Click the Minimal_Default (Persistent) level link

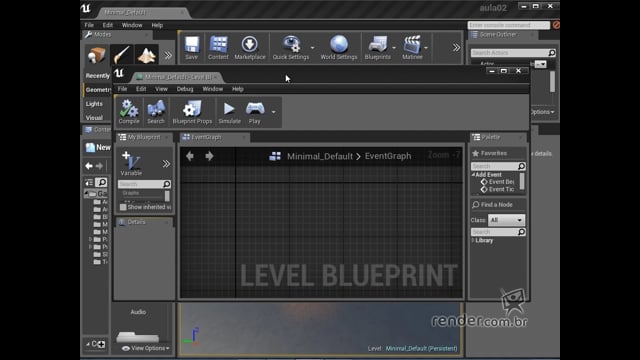click(421, 349)
